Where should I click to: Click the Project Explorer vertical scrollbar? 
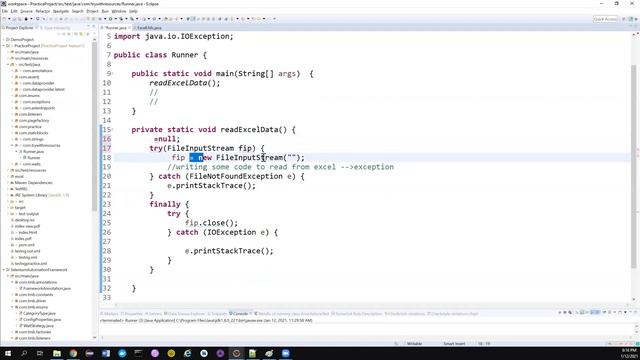coord(95,127)
